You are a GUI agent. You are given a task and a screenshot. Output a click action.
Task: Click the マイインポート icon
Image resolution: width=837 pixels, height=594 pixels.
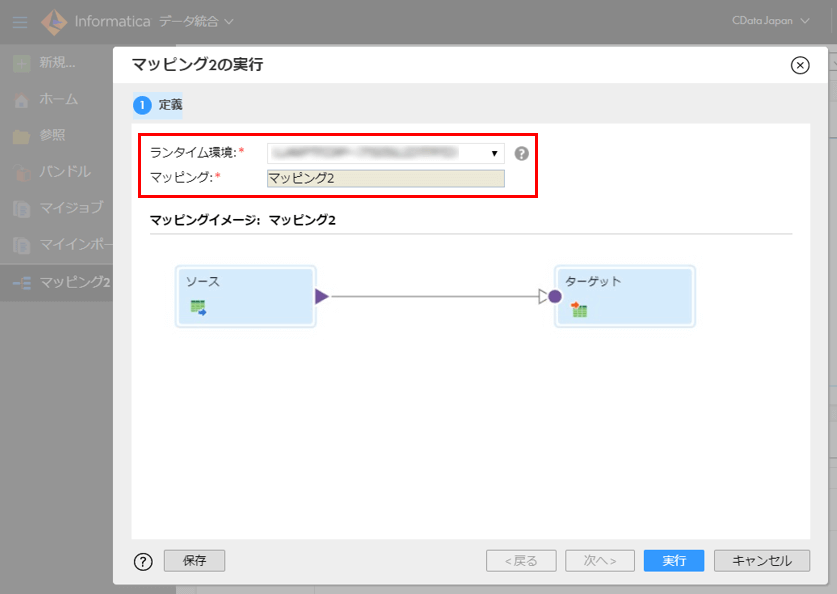click(21, 245)
